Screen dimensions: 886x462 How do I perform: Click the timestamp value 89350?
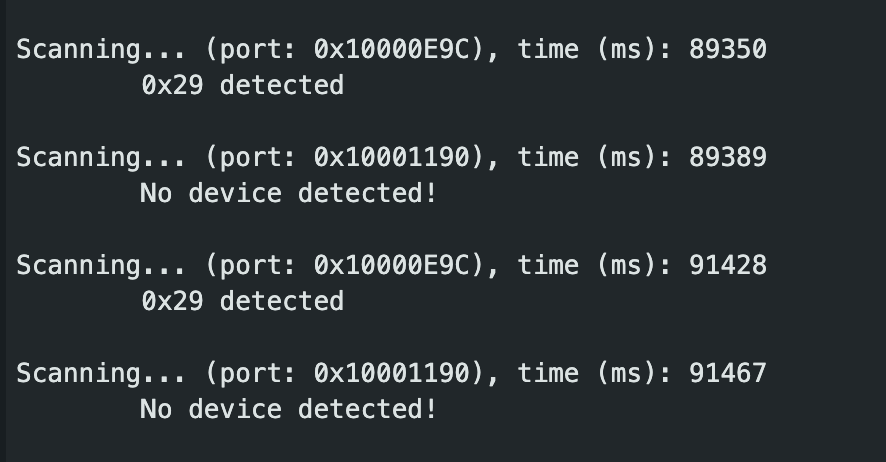point(728,49)
